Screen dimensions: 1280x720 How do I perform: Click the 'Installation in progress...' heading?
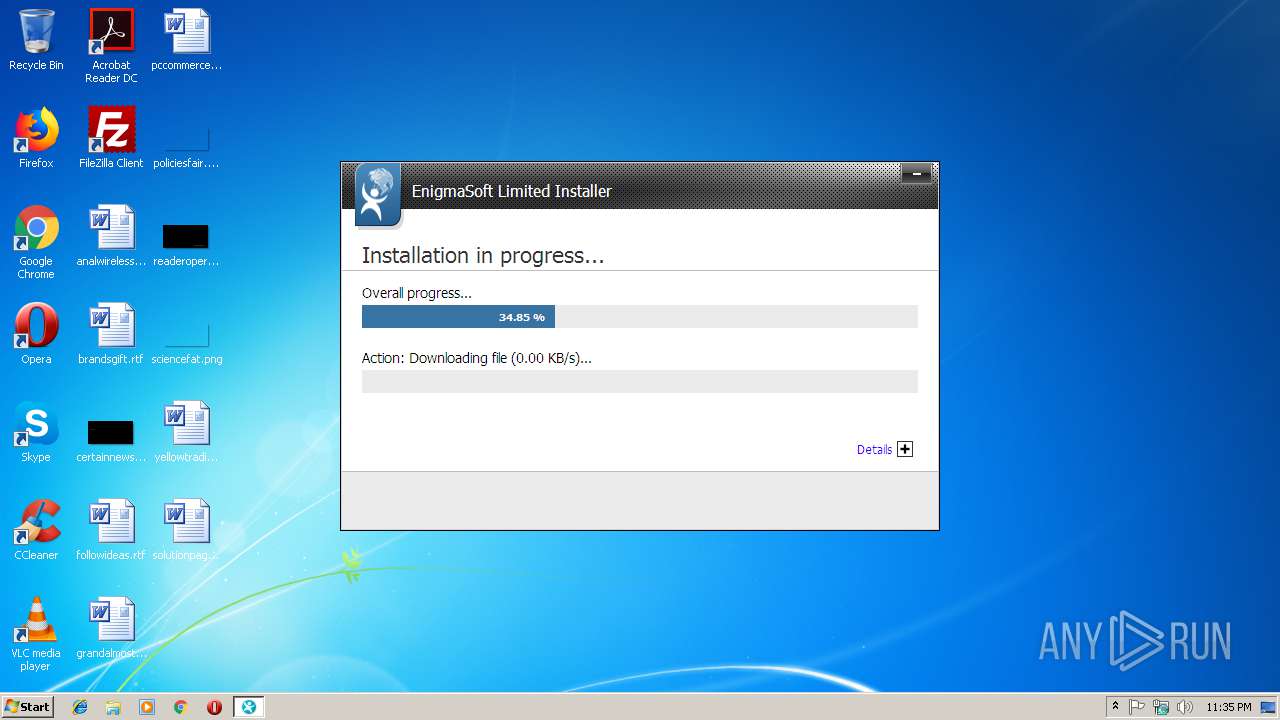(x=483, y=256)
